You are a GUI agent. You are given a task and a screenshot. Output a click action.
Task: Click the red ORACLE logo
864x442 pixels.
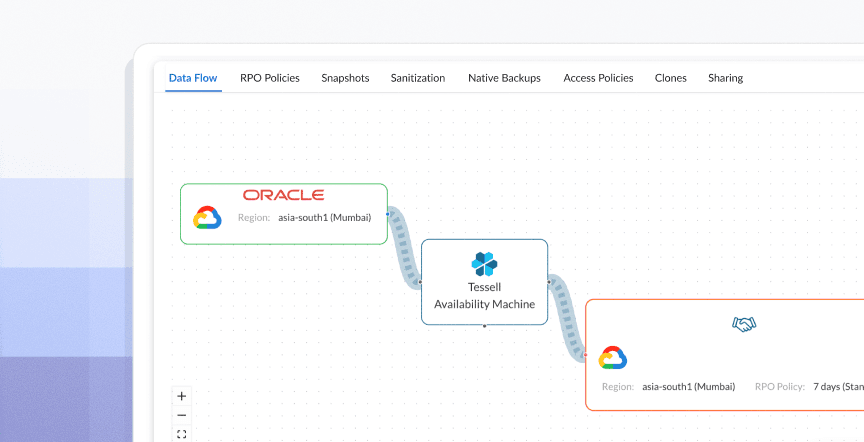(284, 195)
